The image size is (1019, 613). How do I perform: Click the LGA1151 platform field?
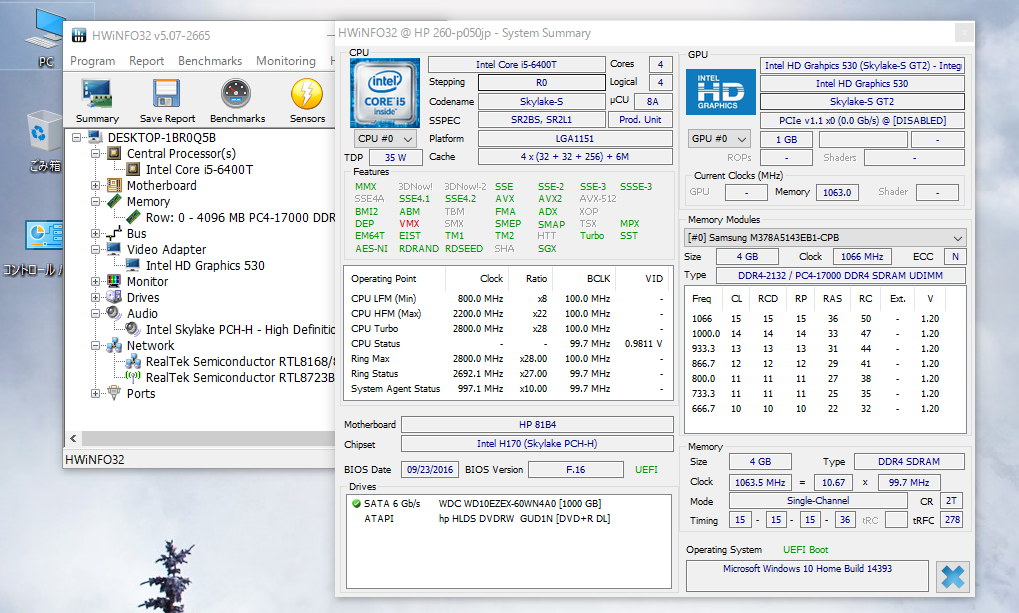(x=575, y=138)
